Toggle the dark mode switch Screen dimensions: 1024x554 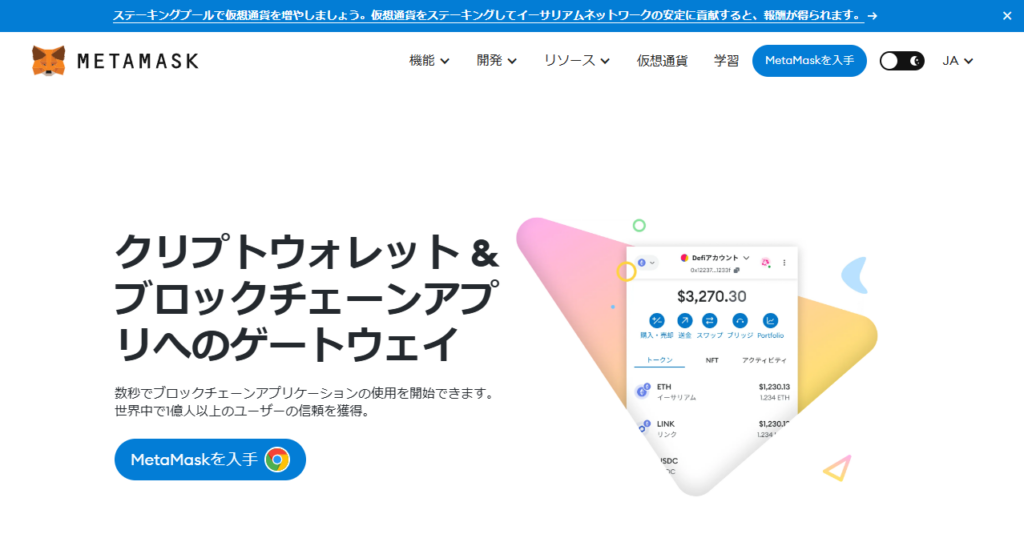[x=902, y=61]
